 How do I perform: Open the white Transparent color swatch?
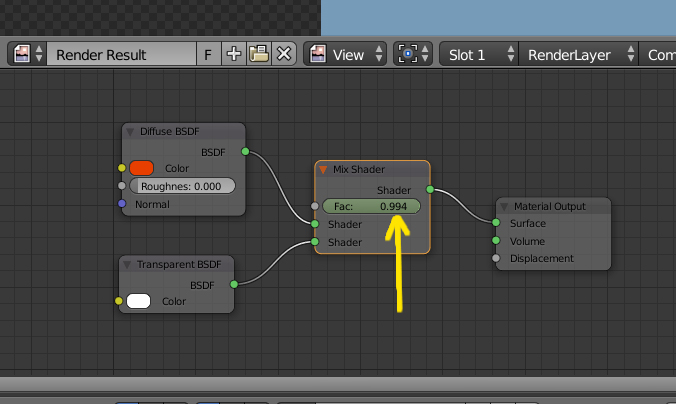click(138, 301)
